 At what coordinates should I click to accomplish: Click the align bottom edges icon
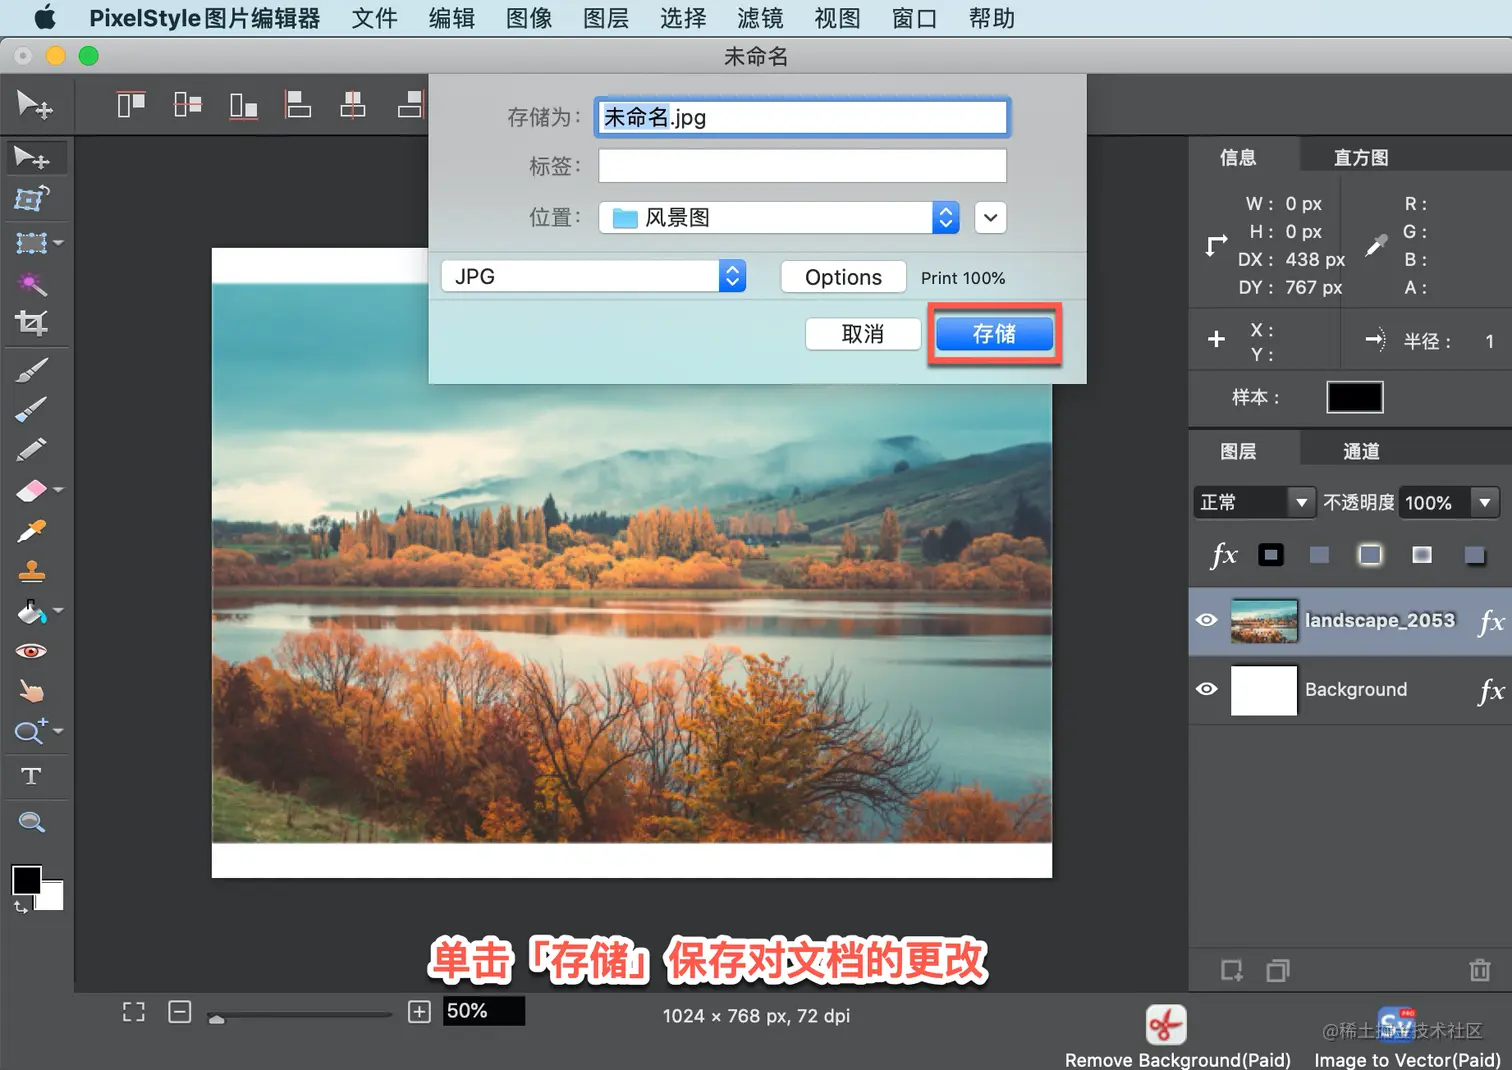click(243, 104)
